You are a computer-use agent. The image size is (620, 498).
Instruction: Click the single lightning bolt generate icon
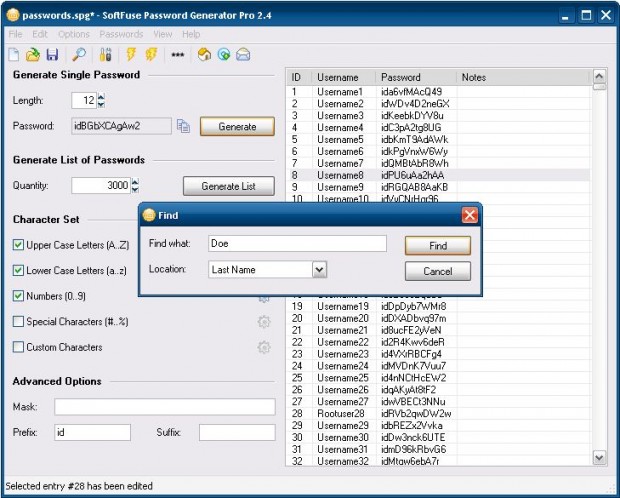tap(131, 55)
